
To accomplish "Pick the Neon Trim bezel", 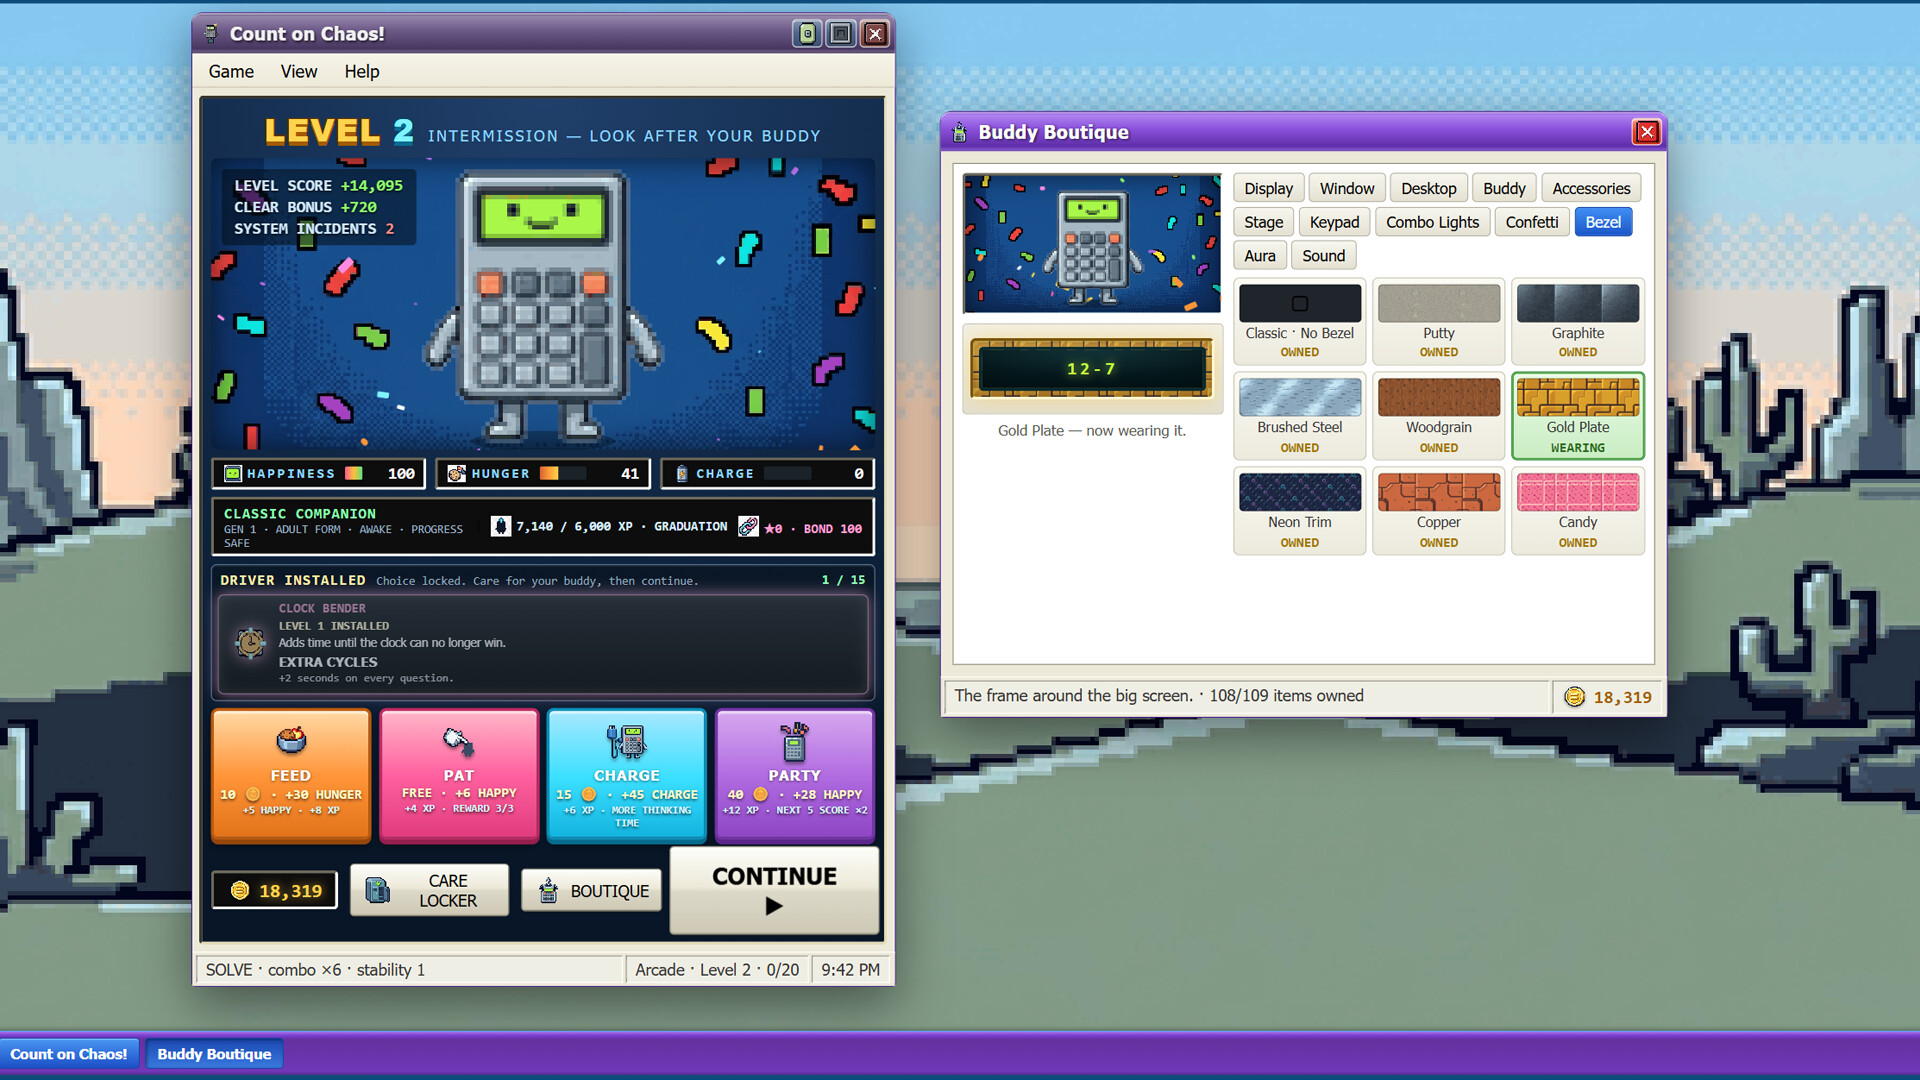I will 1299,511.
